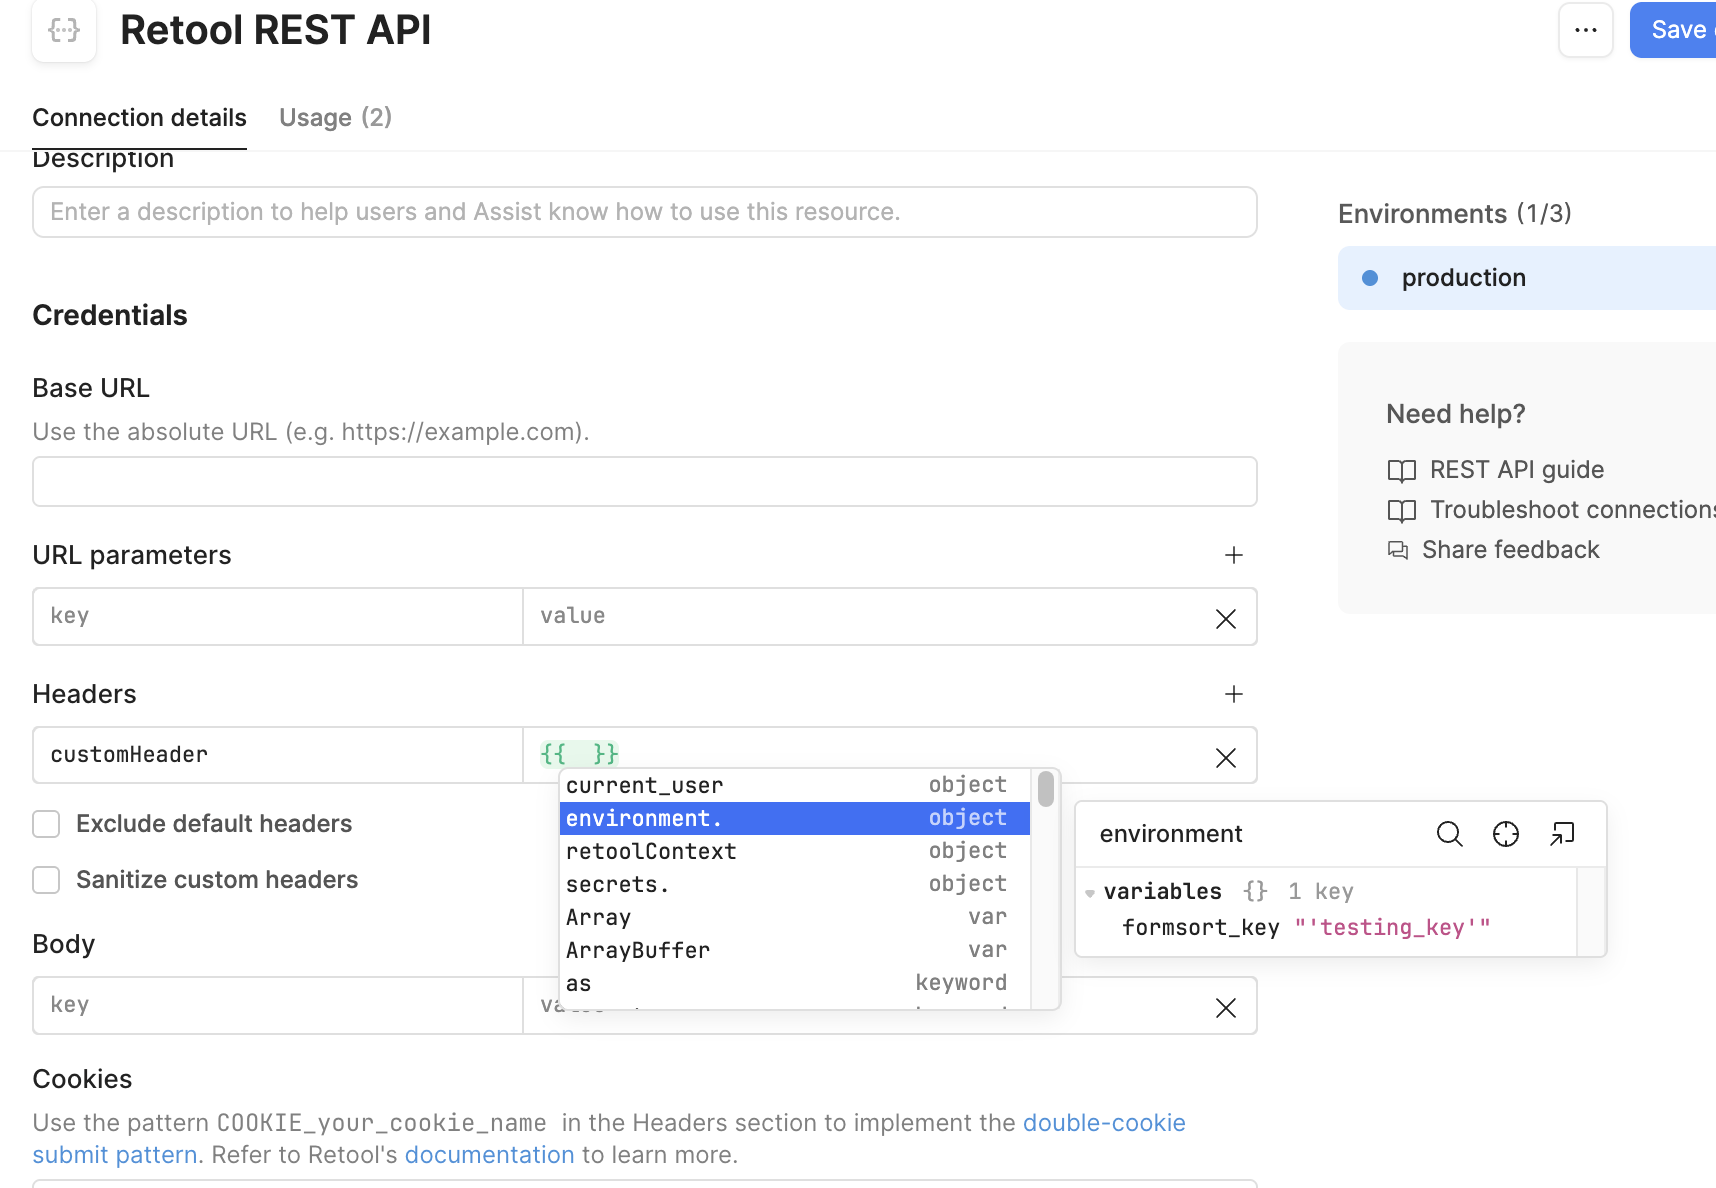Enable Sanitize custom headers checkbox
Viewport: 1716px width, 1188px height.
46,880
